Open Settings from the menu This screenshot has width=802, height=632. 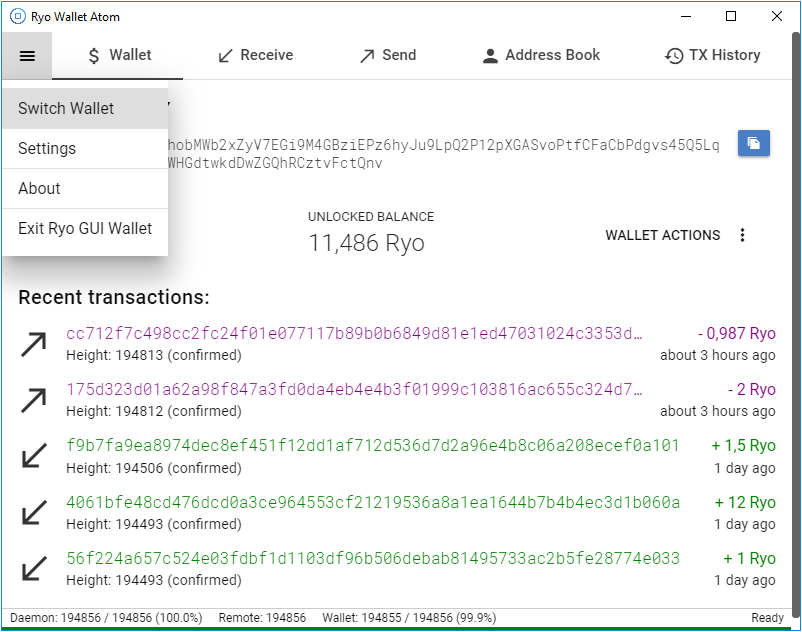pos(85,148)
